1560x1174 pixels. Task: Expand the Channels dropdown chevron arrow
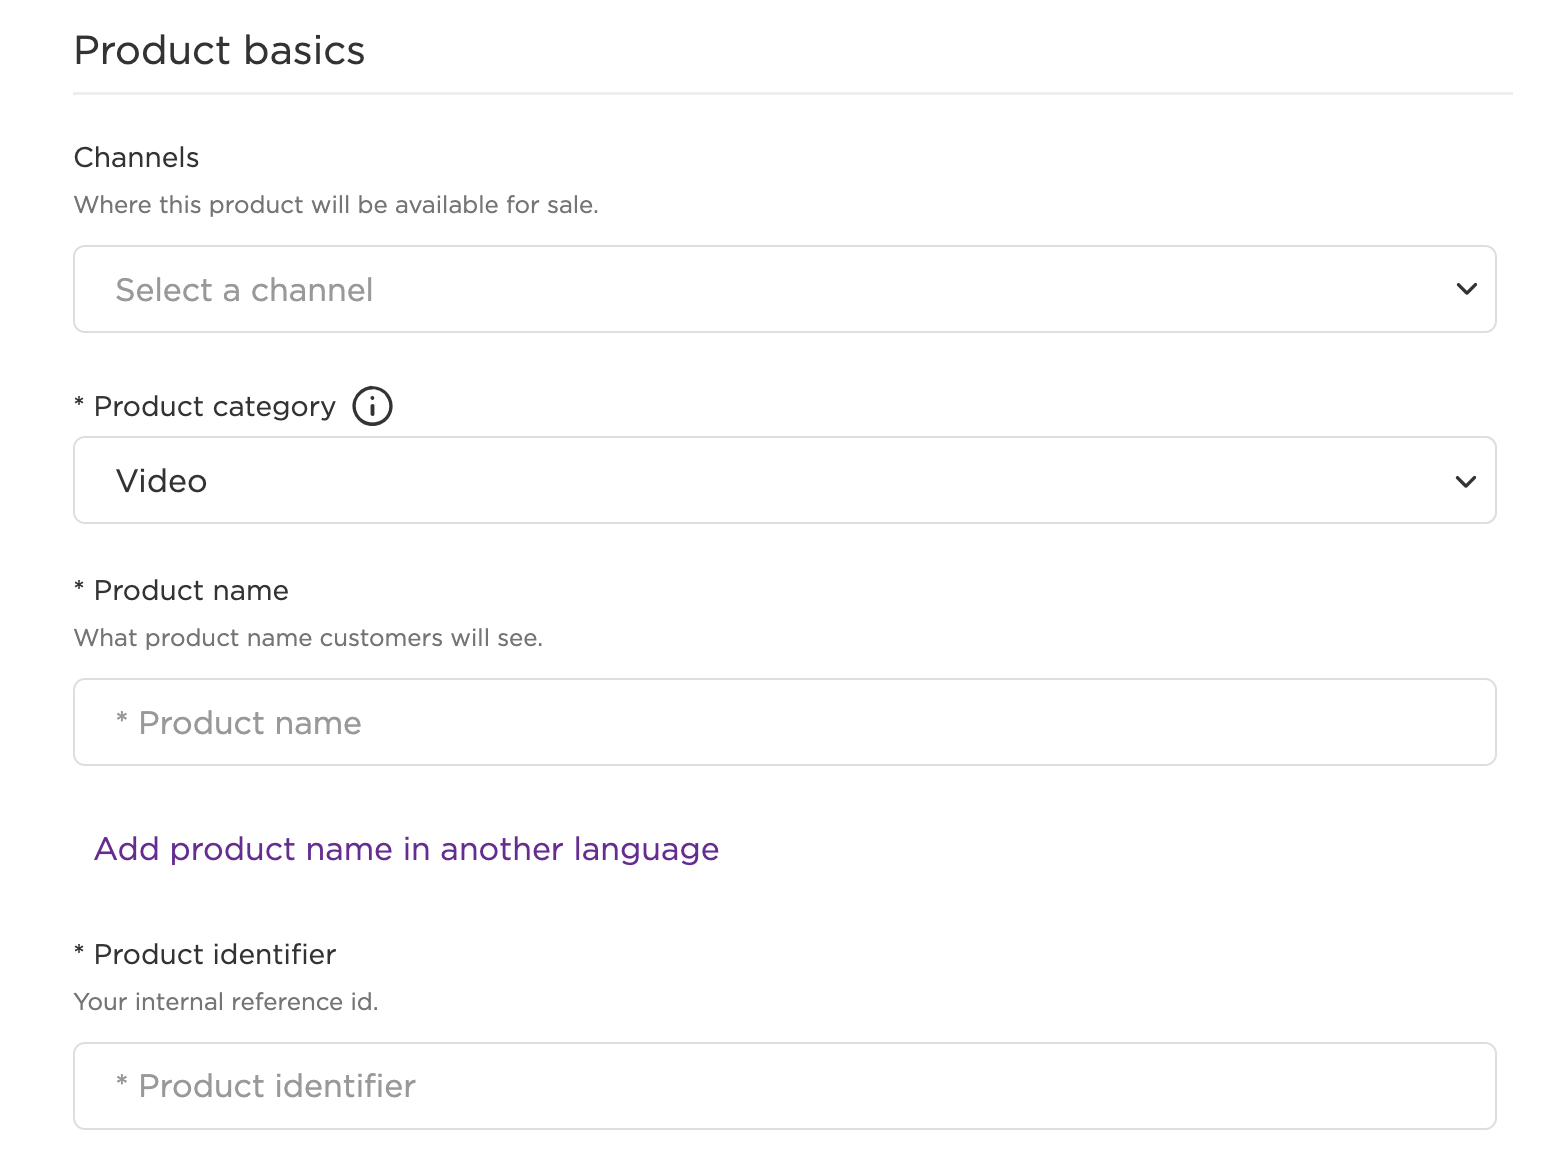click(x=1466, y=289)
